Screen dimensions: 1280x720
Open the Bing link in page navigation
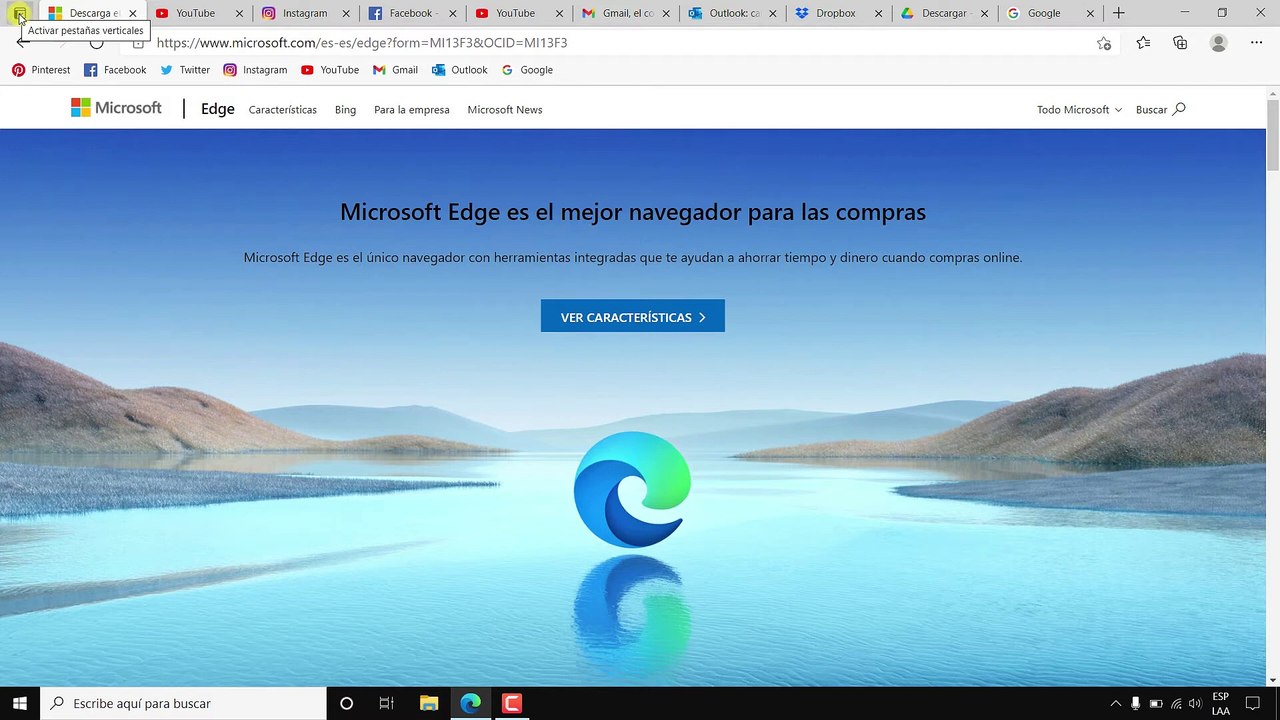click(345, 109)
